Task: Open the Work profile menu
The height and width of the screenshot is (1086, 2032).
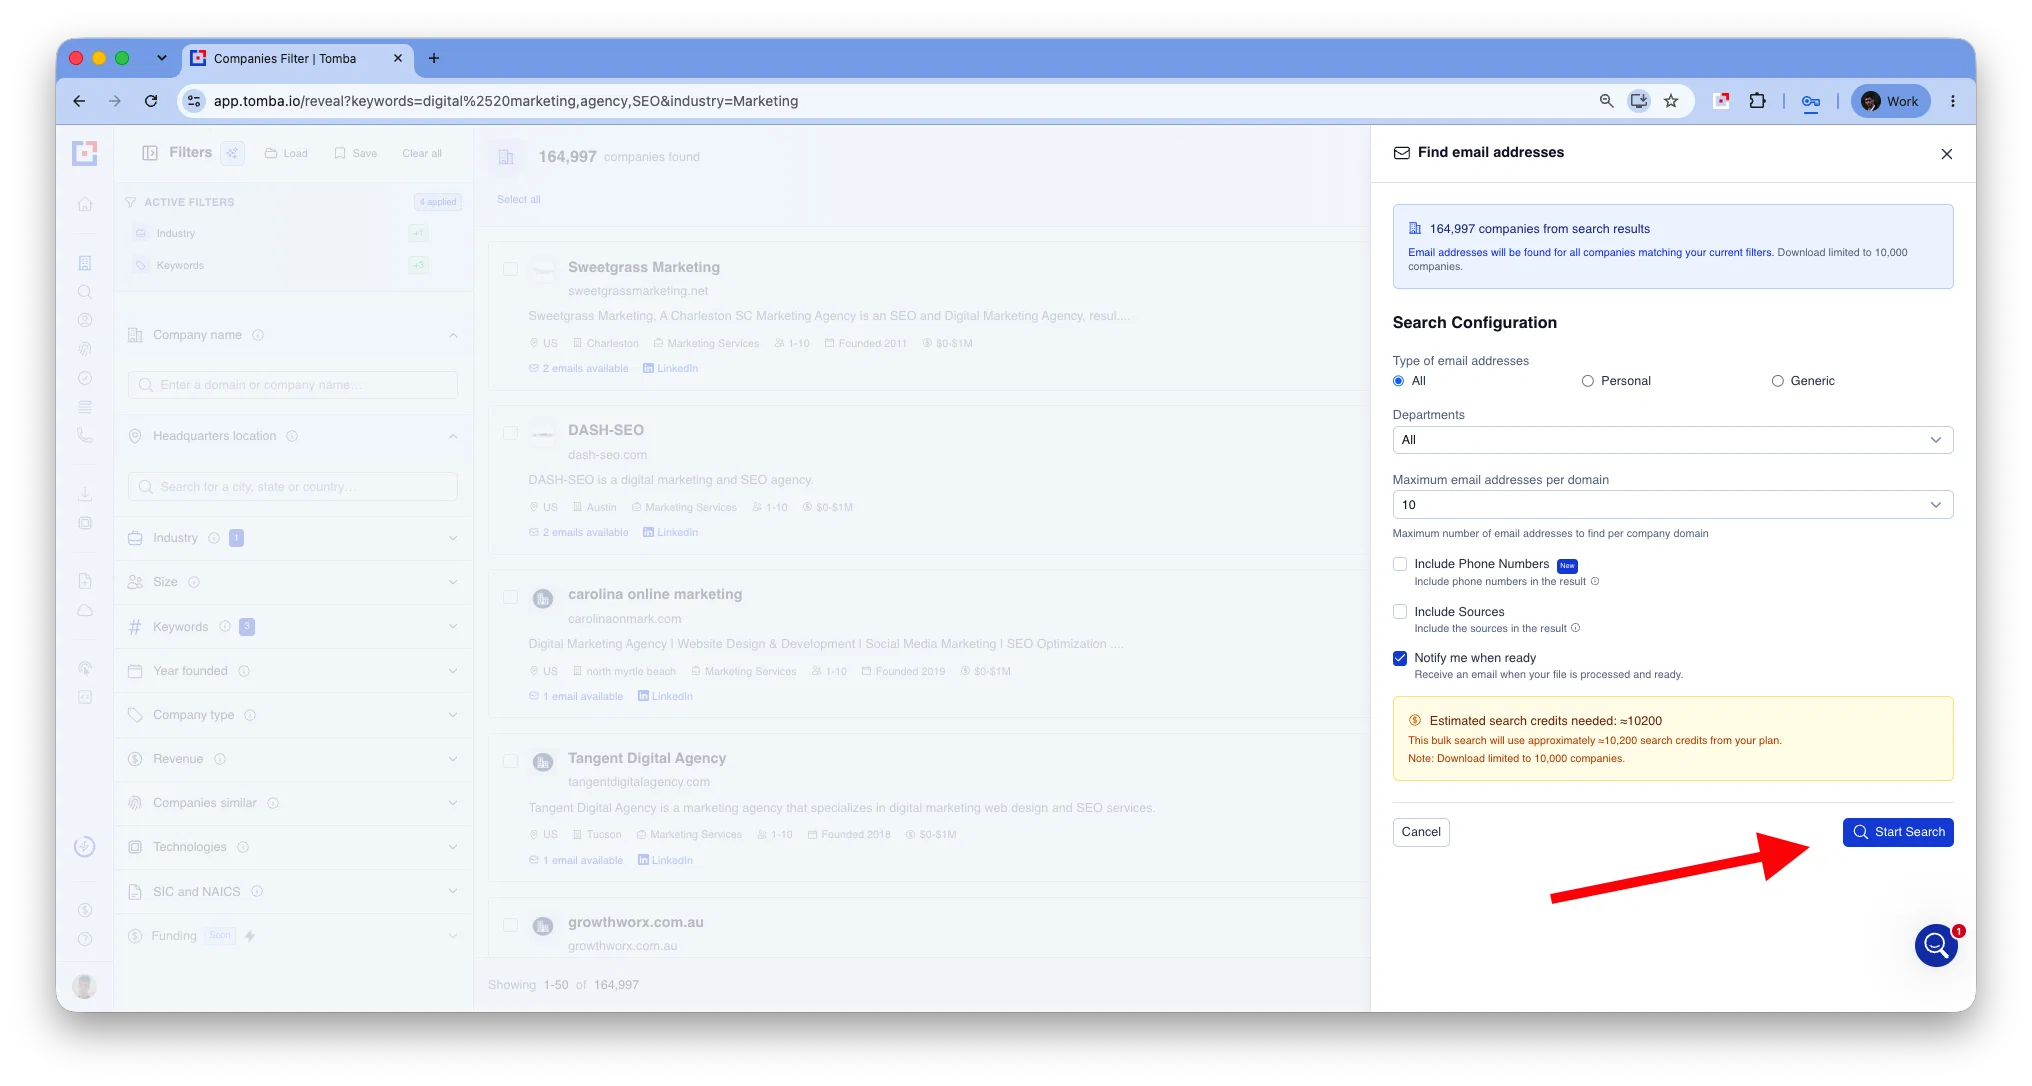Action: click(x=1890, y=101)
